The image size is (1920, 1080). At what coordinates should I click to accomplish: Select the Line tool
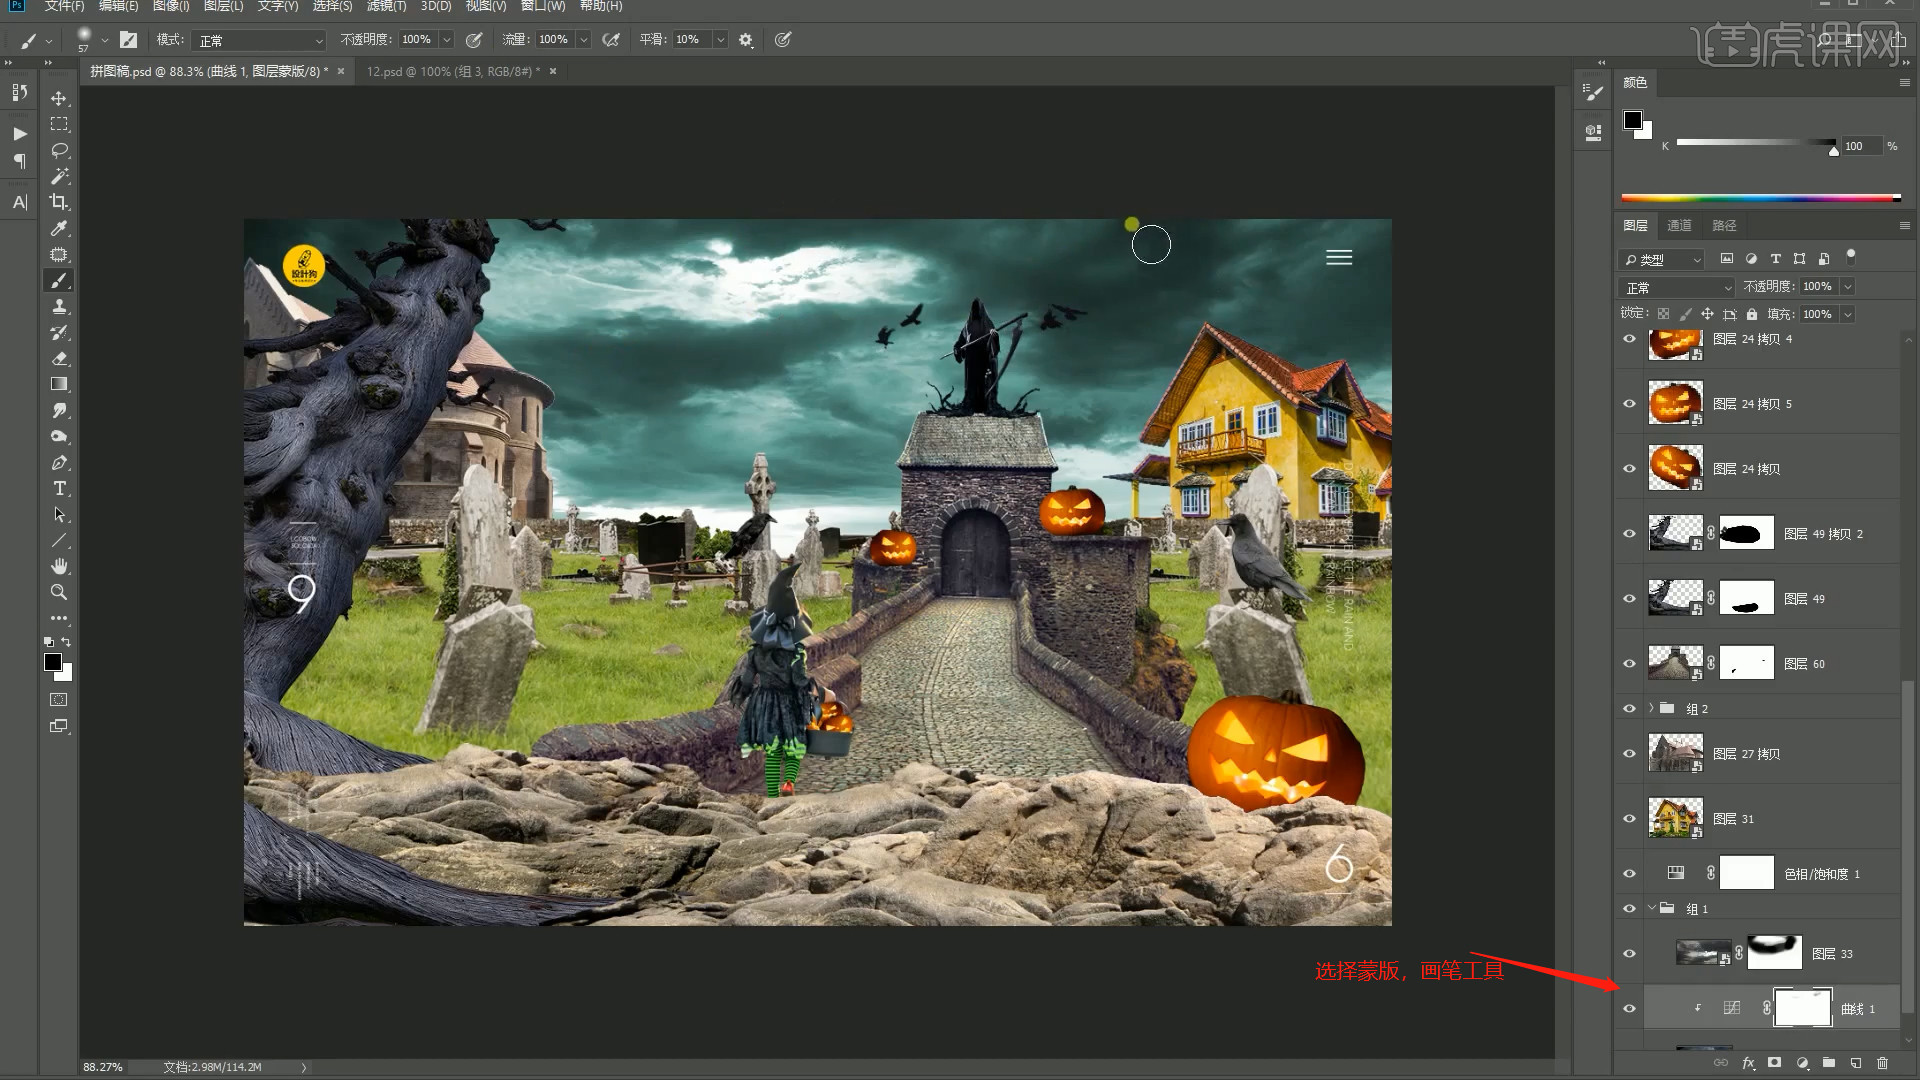coord(59,541)
